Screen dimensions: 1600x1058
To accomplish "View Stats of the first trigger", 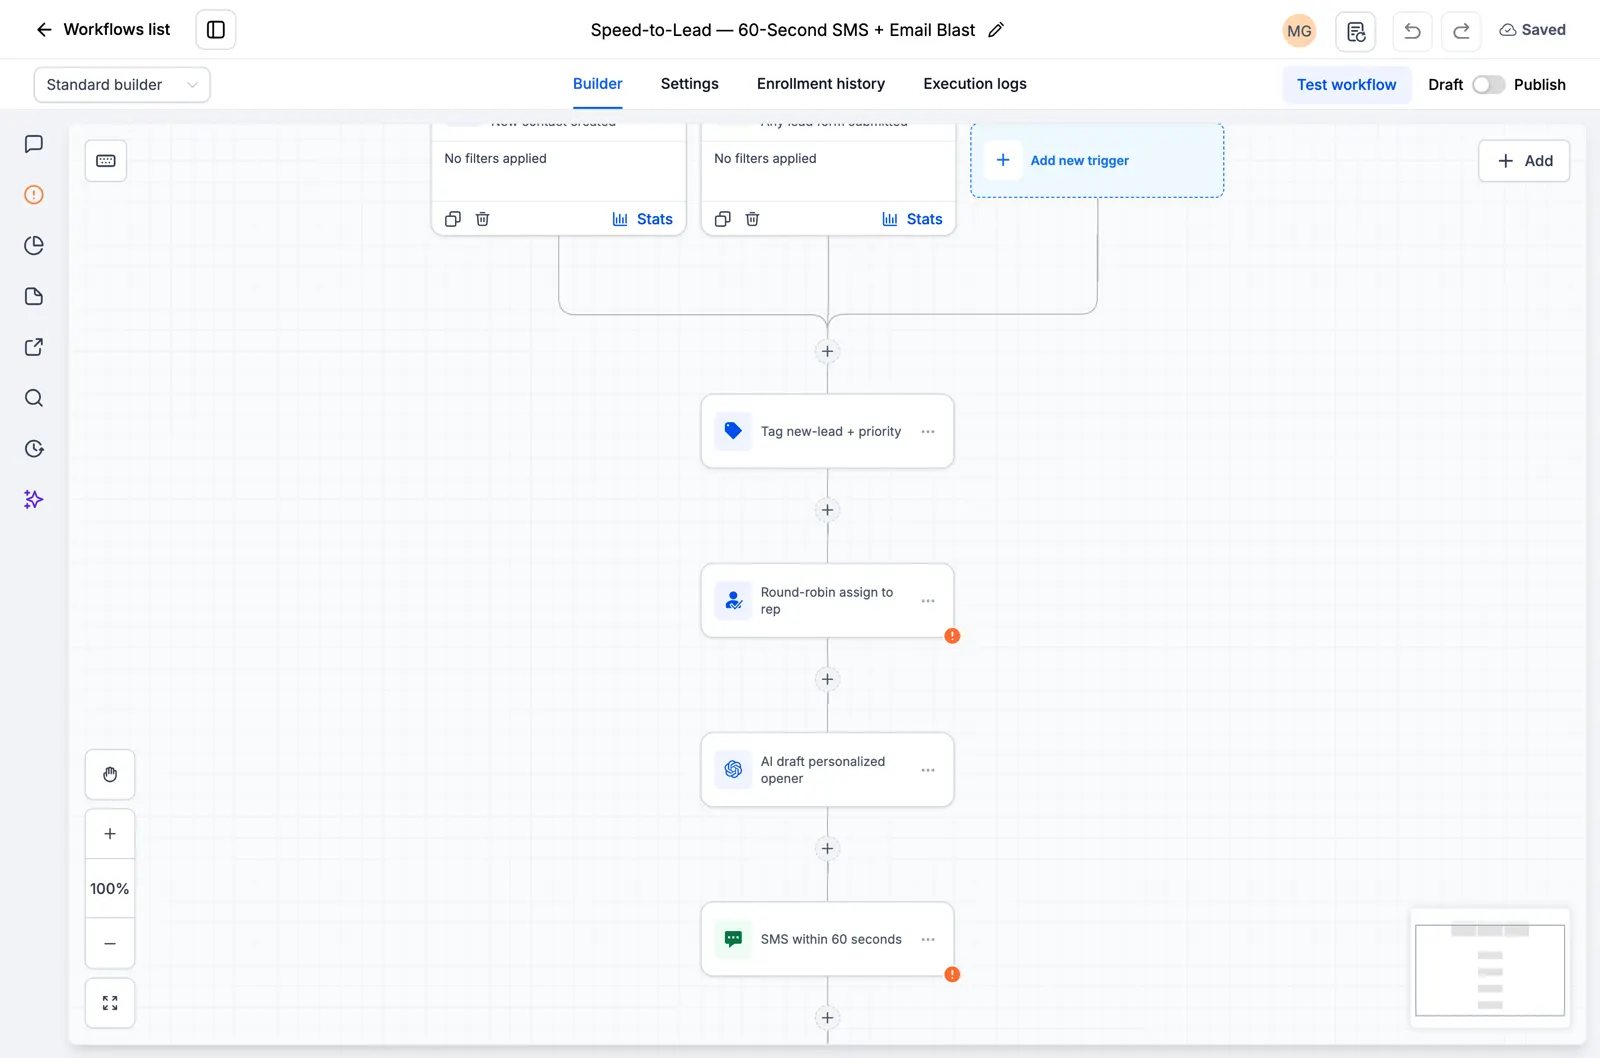I will pos(643,219).
